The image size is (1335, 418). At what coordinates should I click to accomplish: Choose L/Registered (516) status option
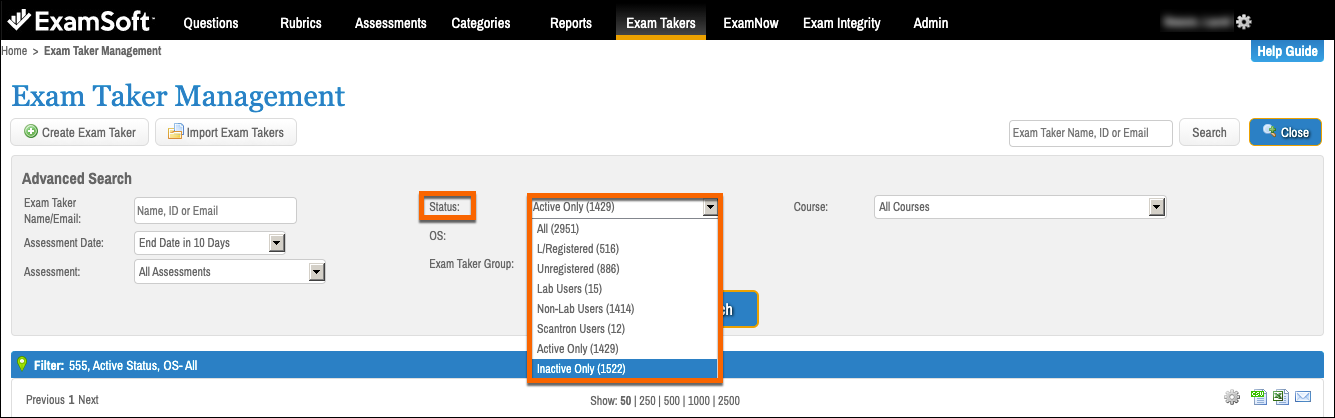coord(623,248)
